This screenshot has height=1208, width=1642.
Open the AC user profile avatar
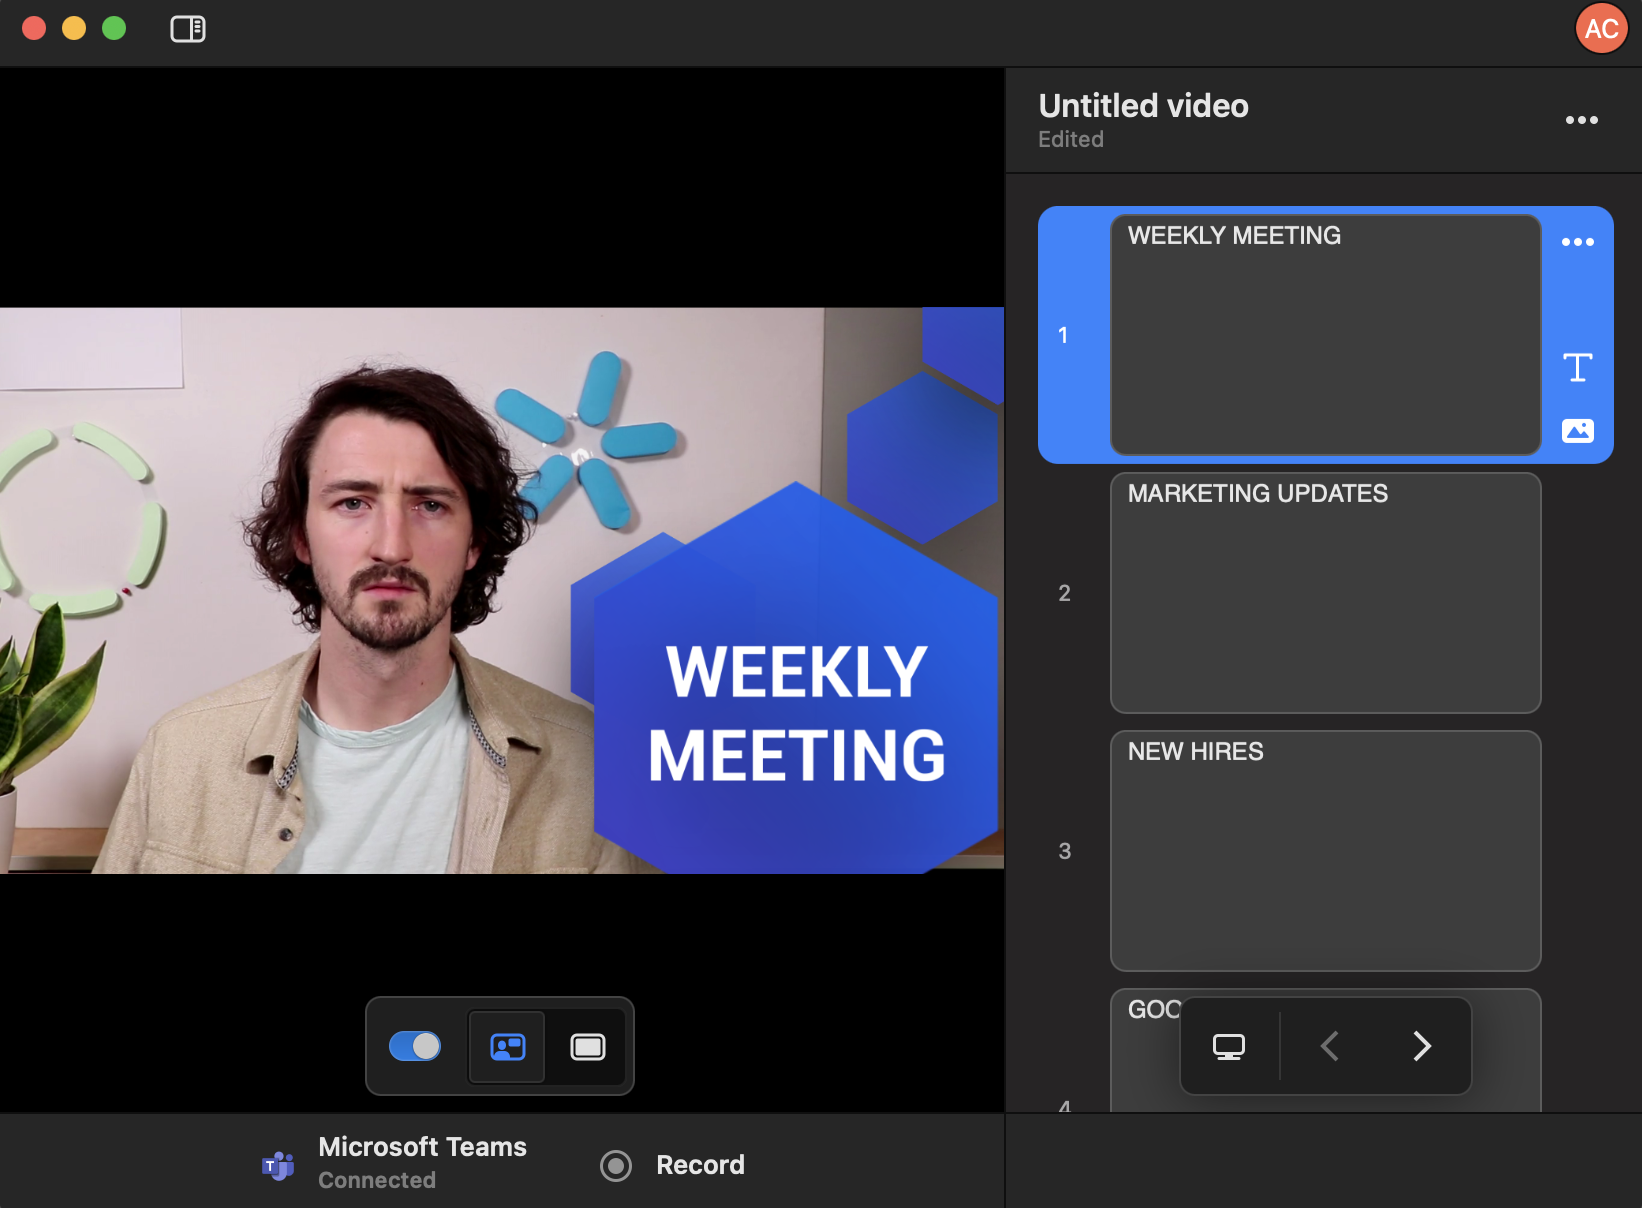[1601, 29]
